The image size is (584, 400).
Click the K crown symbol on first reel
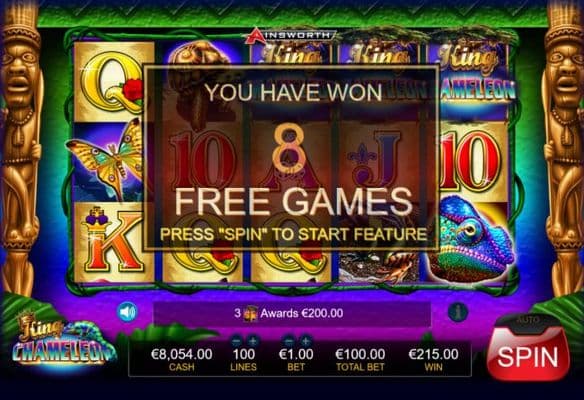(114, 242)
